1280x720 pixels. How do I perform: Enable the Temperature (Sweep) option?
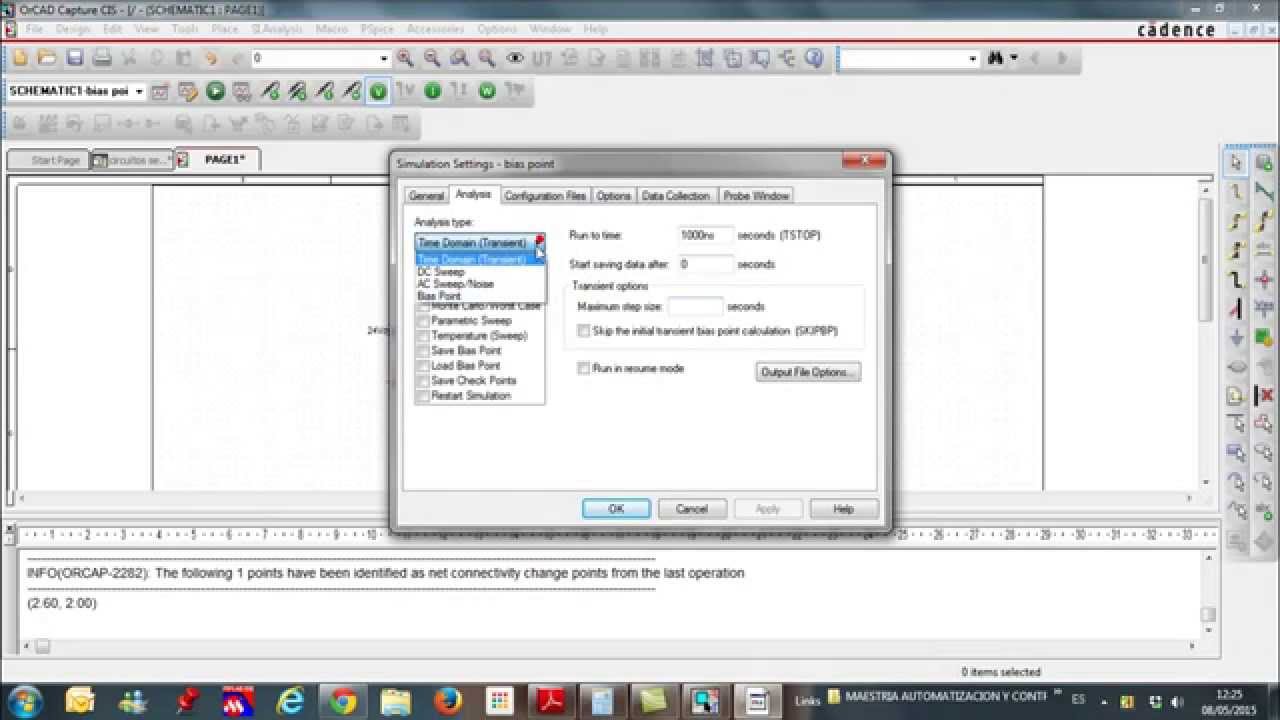(423, 336)
